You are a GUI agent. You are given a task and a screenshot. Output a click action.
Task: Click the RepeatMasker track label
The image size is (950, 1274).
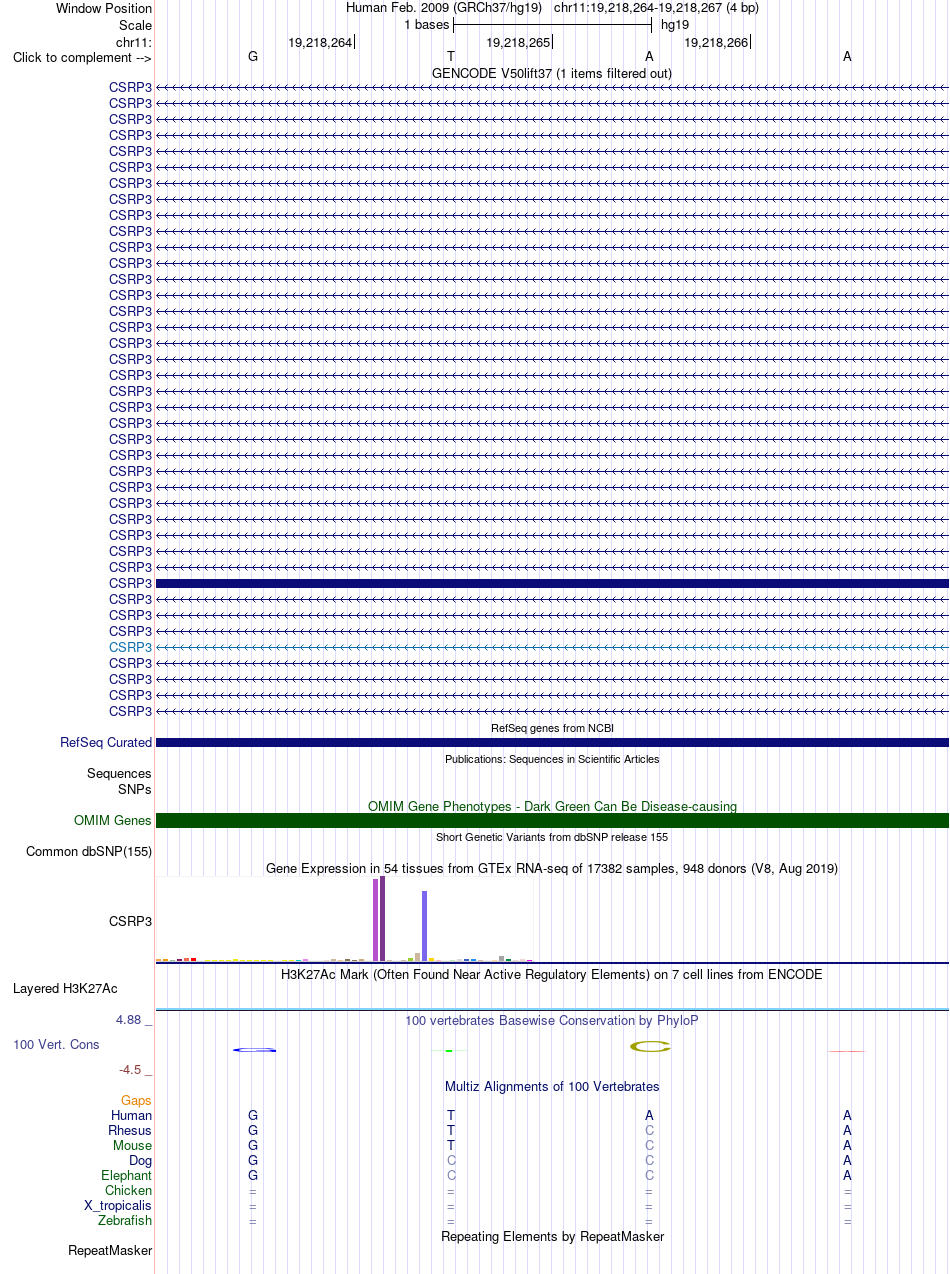110,1250
